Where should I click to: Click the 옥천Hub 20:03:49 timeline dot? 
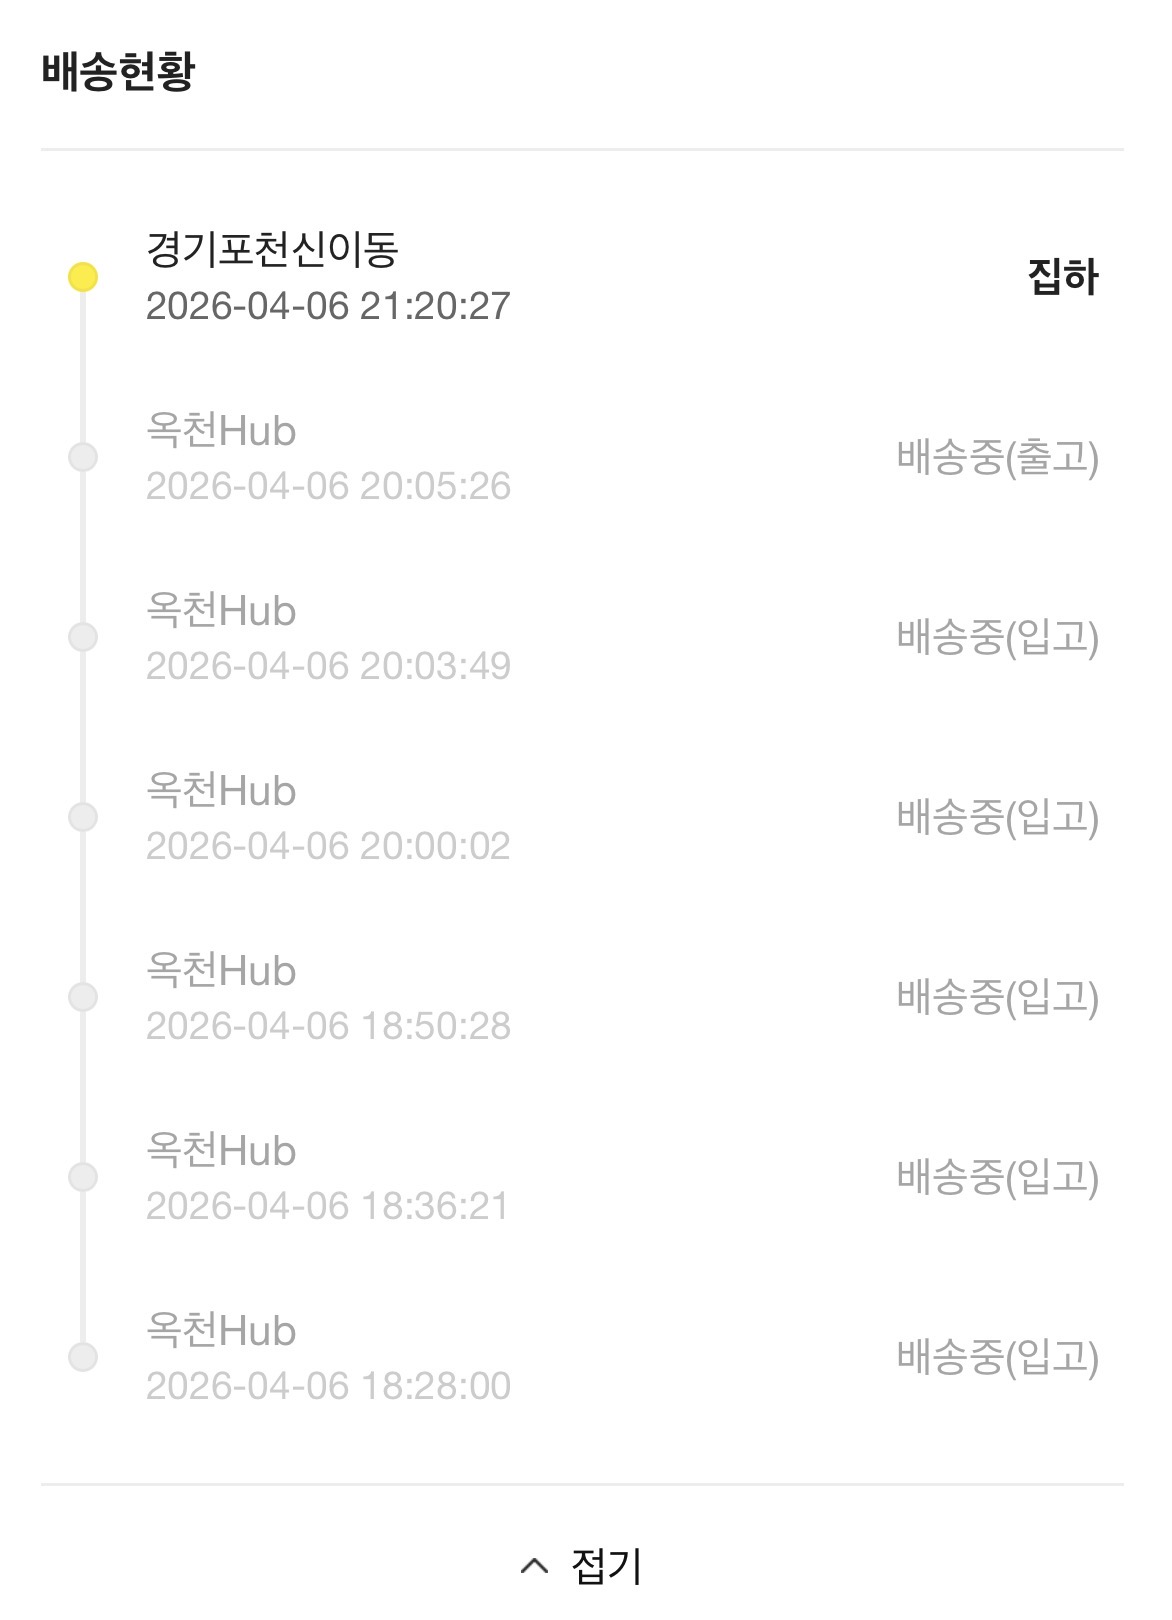(83, 637)
